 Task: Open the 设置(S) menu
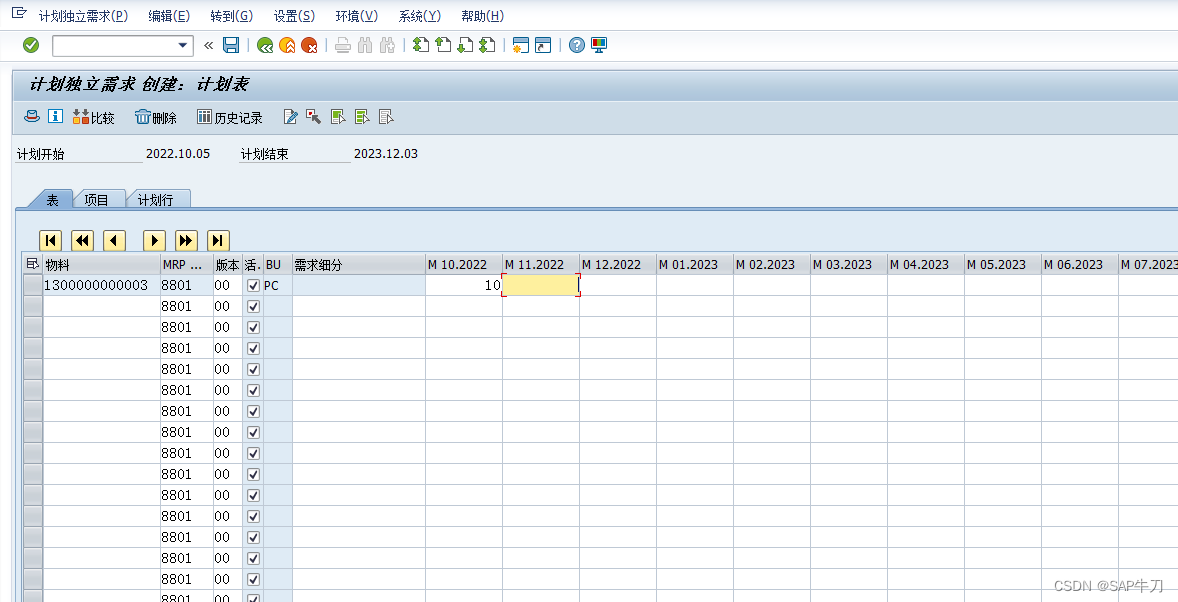click(x=294, y=16)
